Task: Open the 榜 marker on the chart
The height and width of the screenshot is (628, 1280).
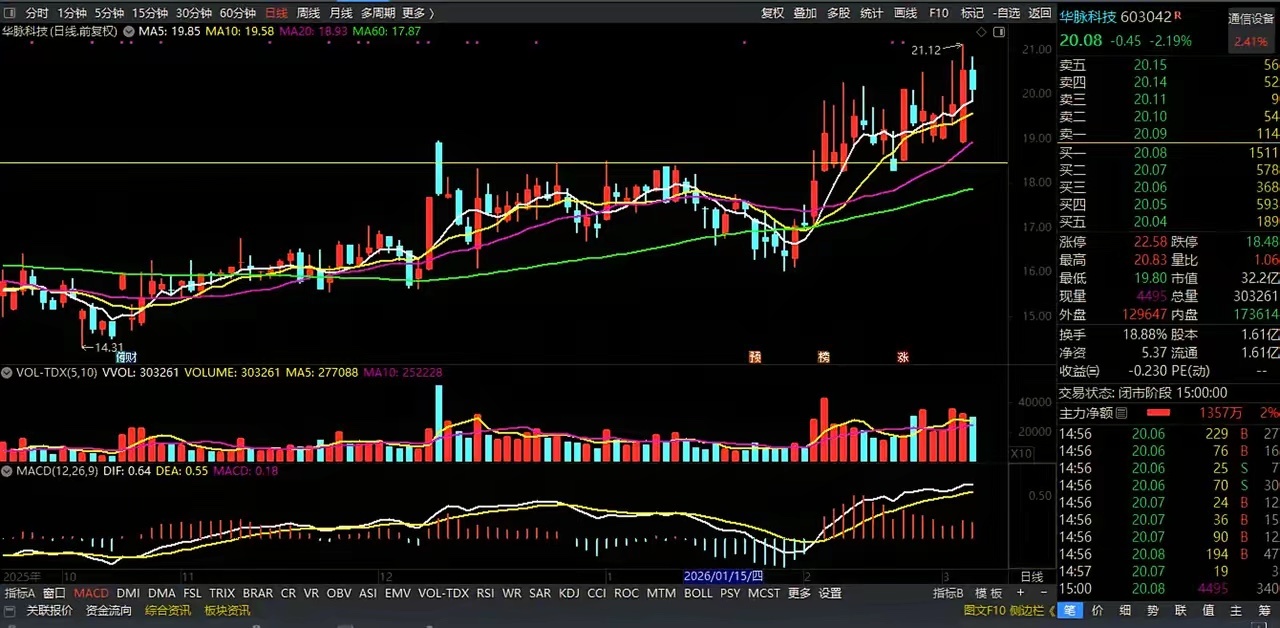Action: [x=824, y=356]
